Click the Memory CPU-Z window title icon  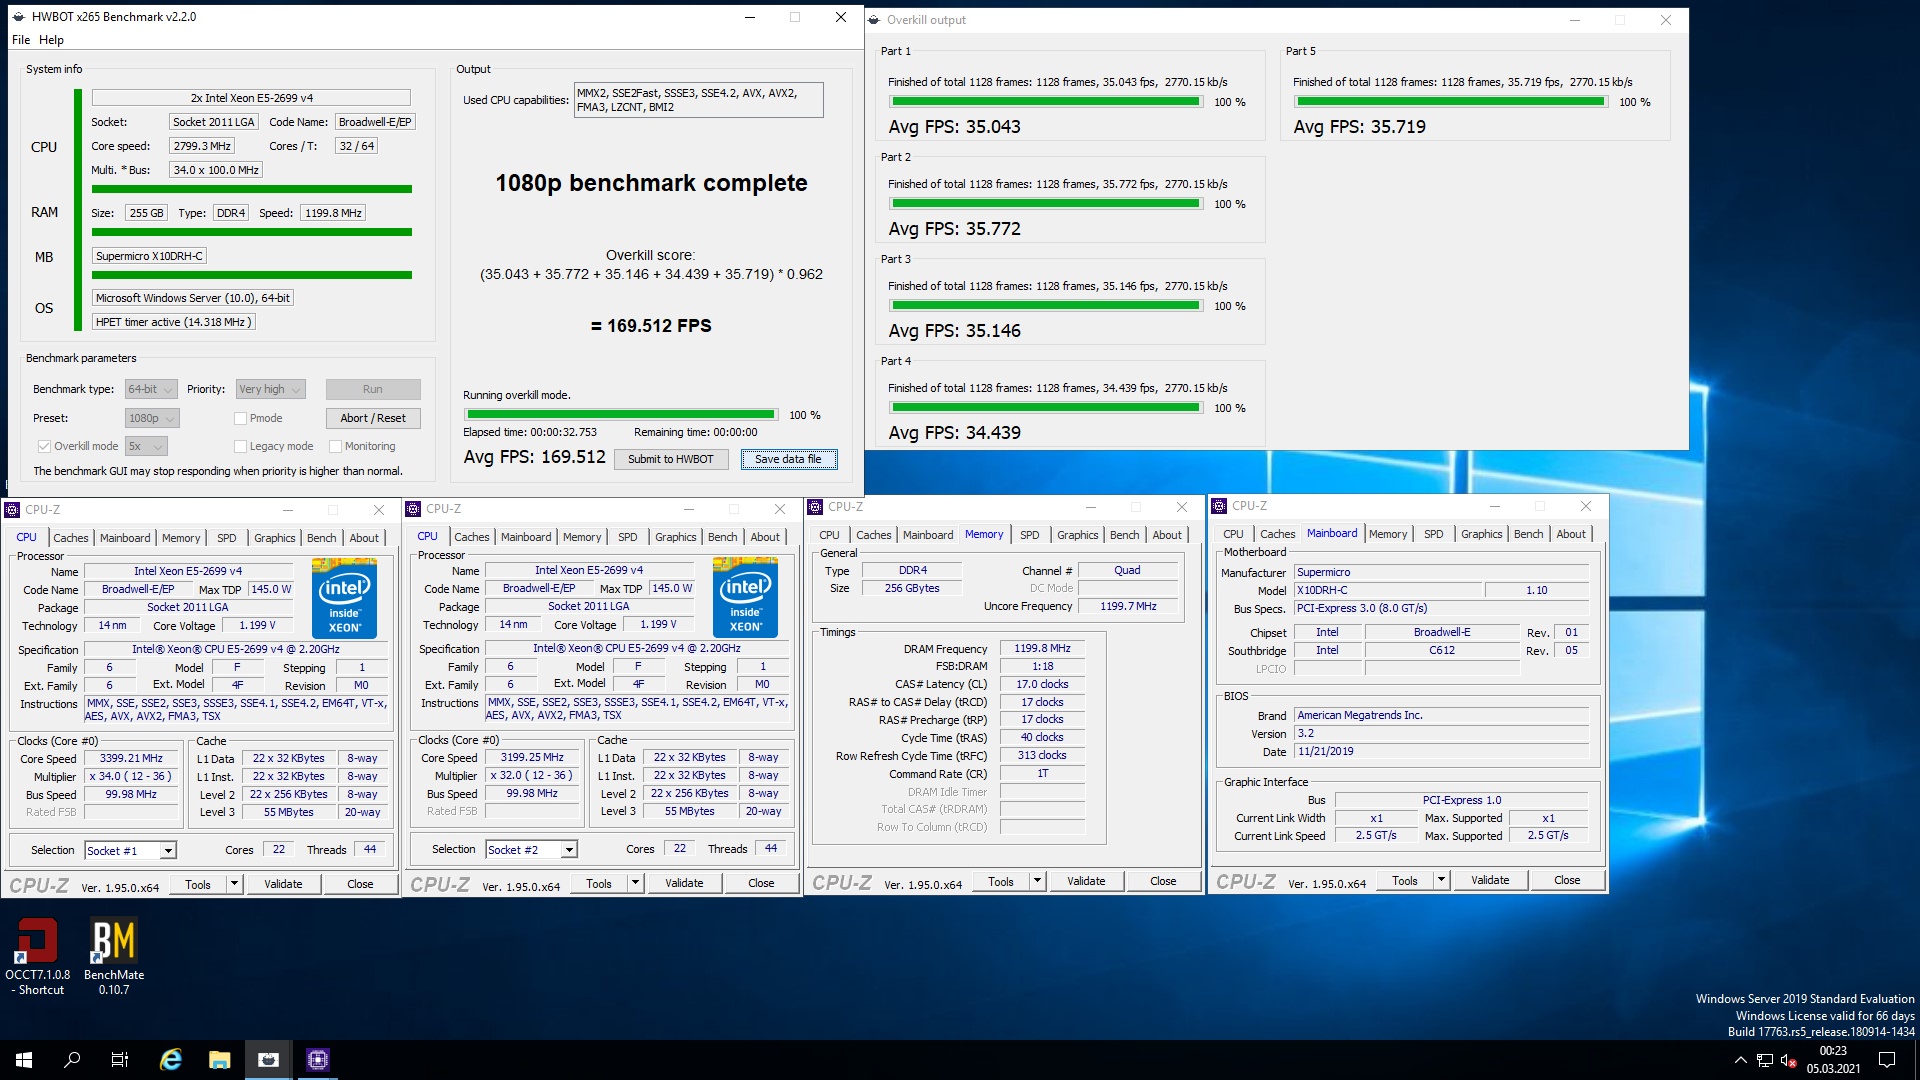pyautogui.click(x=815, y=507)
